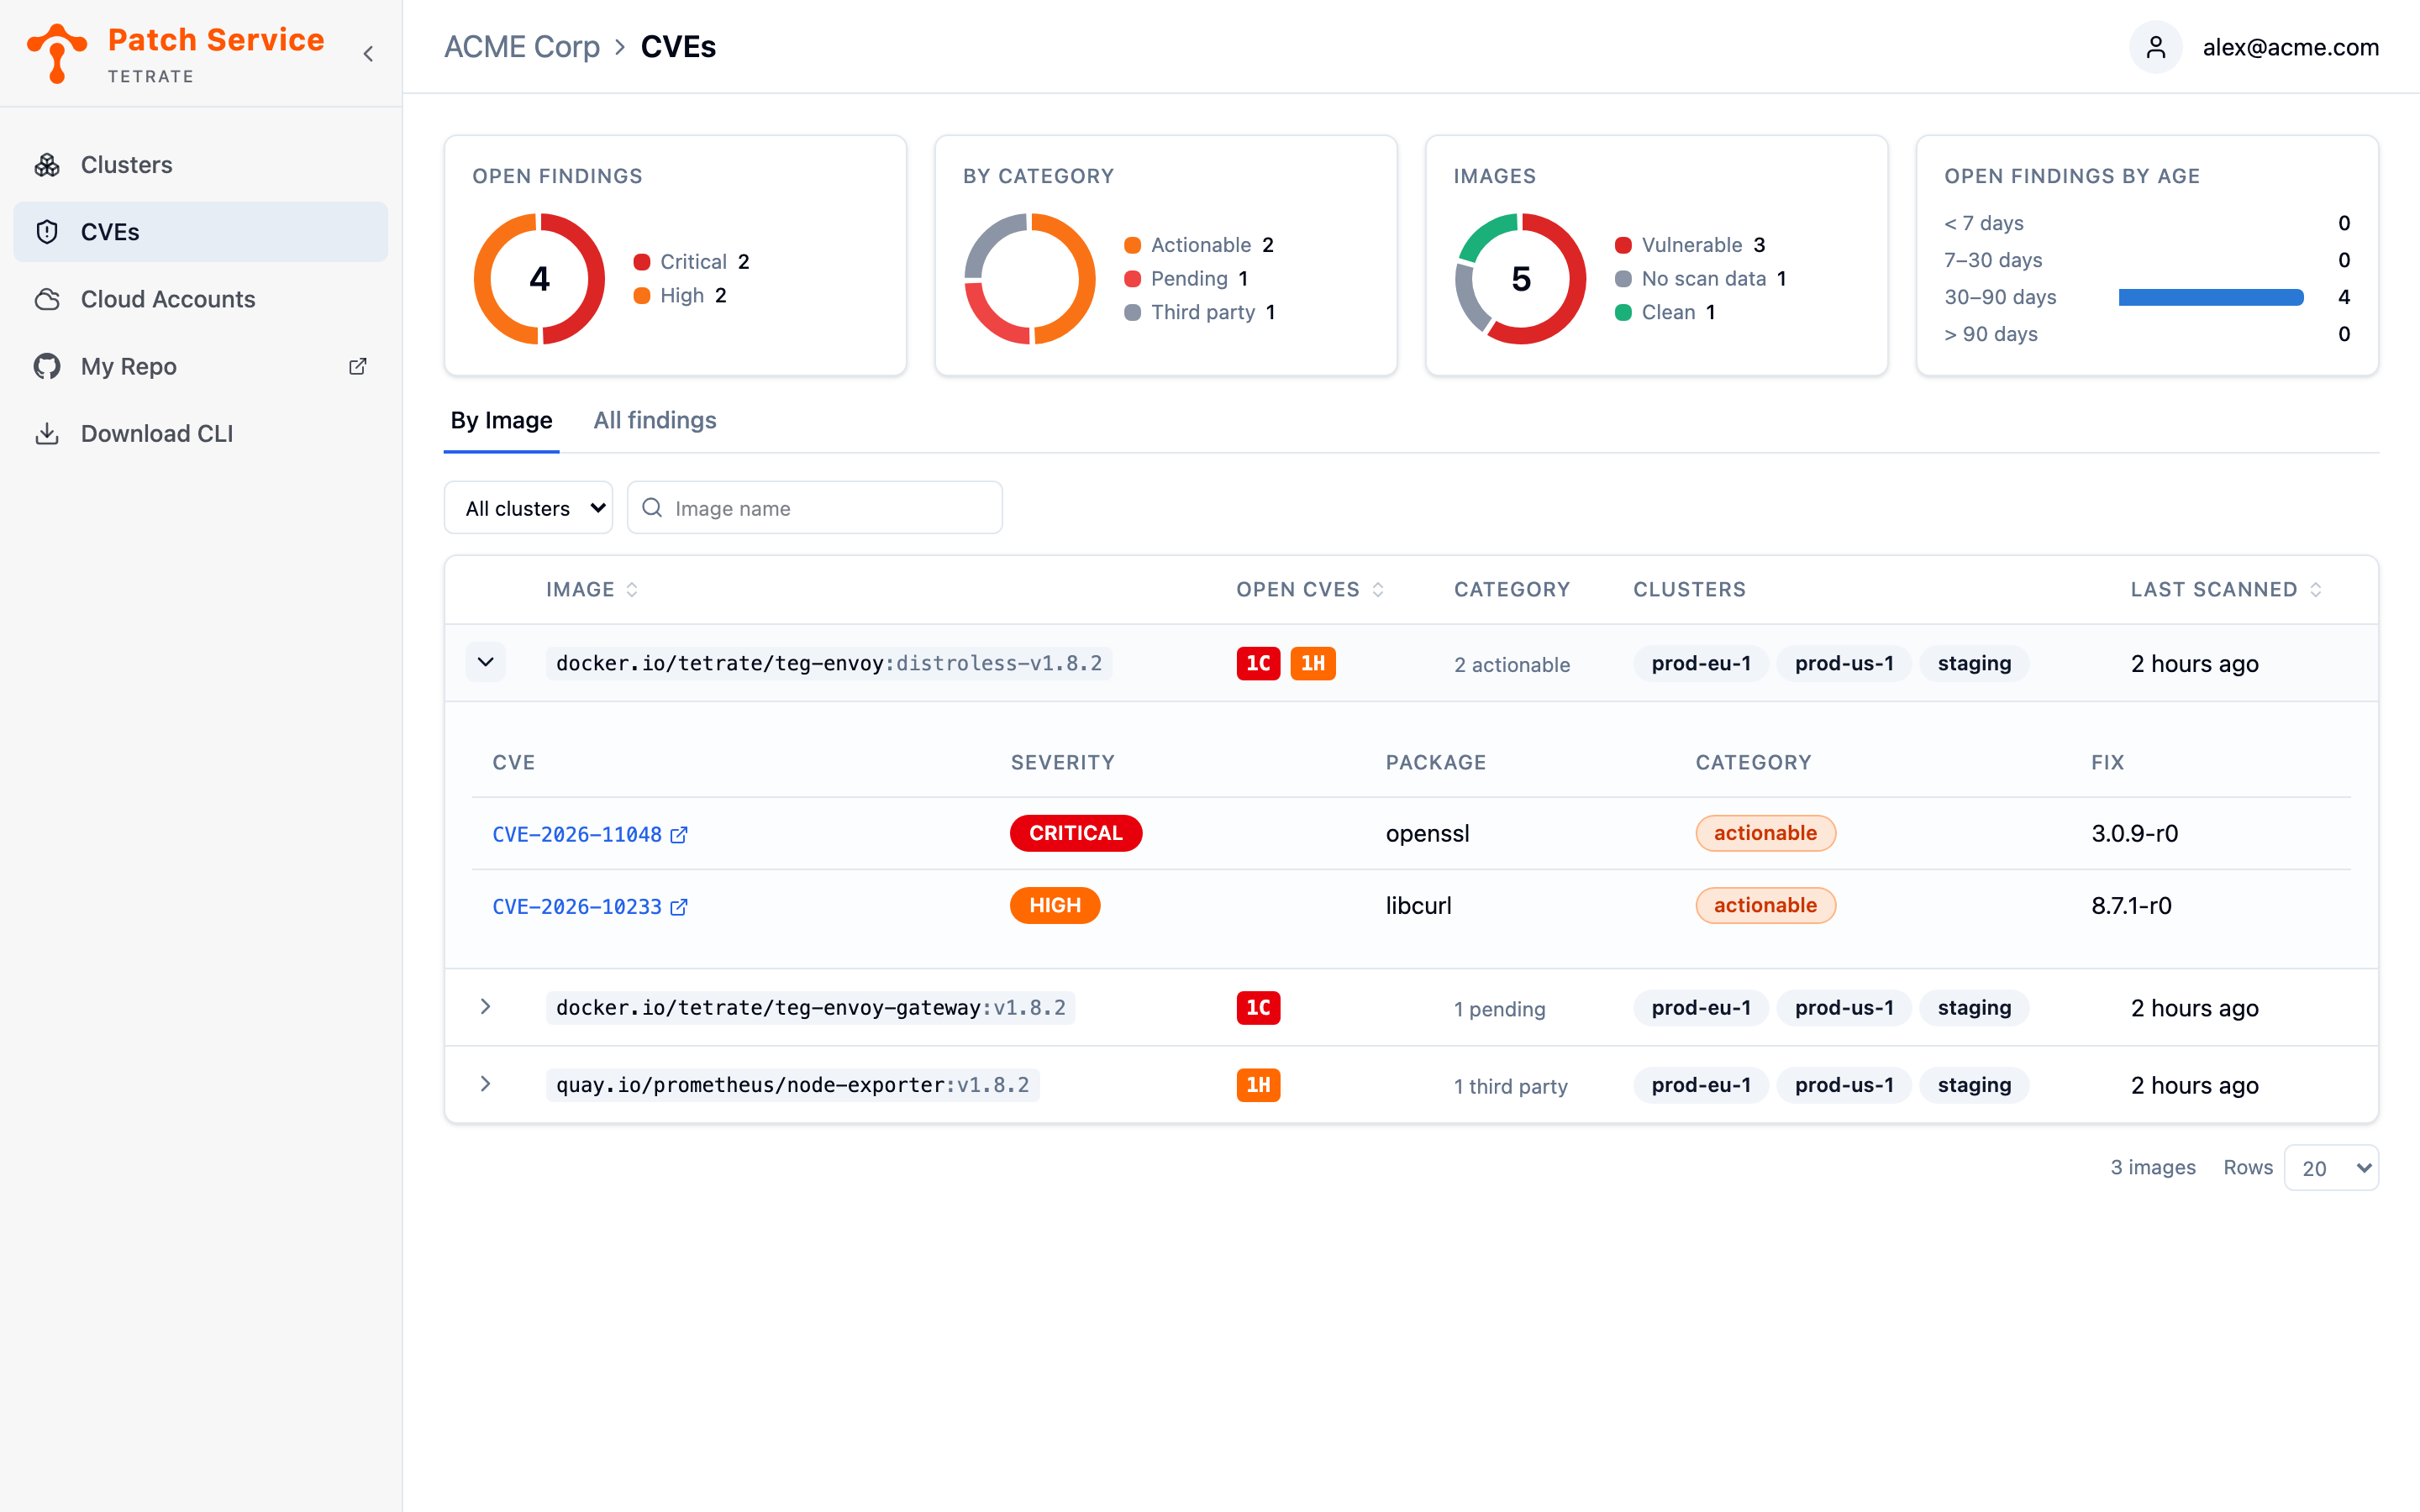
Task: Open Cloud Accounts in the sidebar
Action: 200,299
